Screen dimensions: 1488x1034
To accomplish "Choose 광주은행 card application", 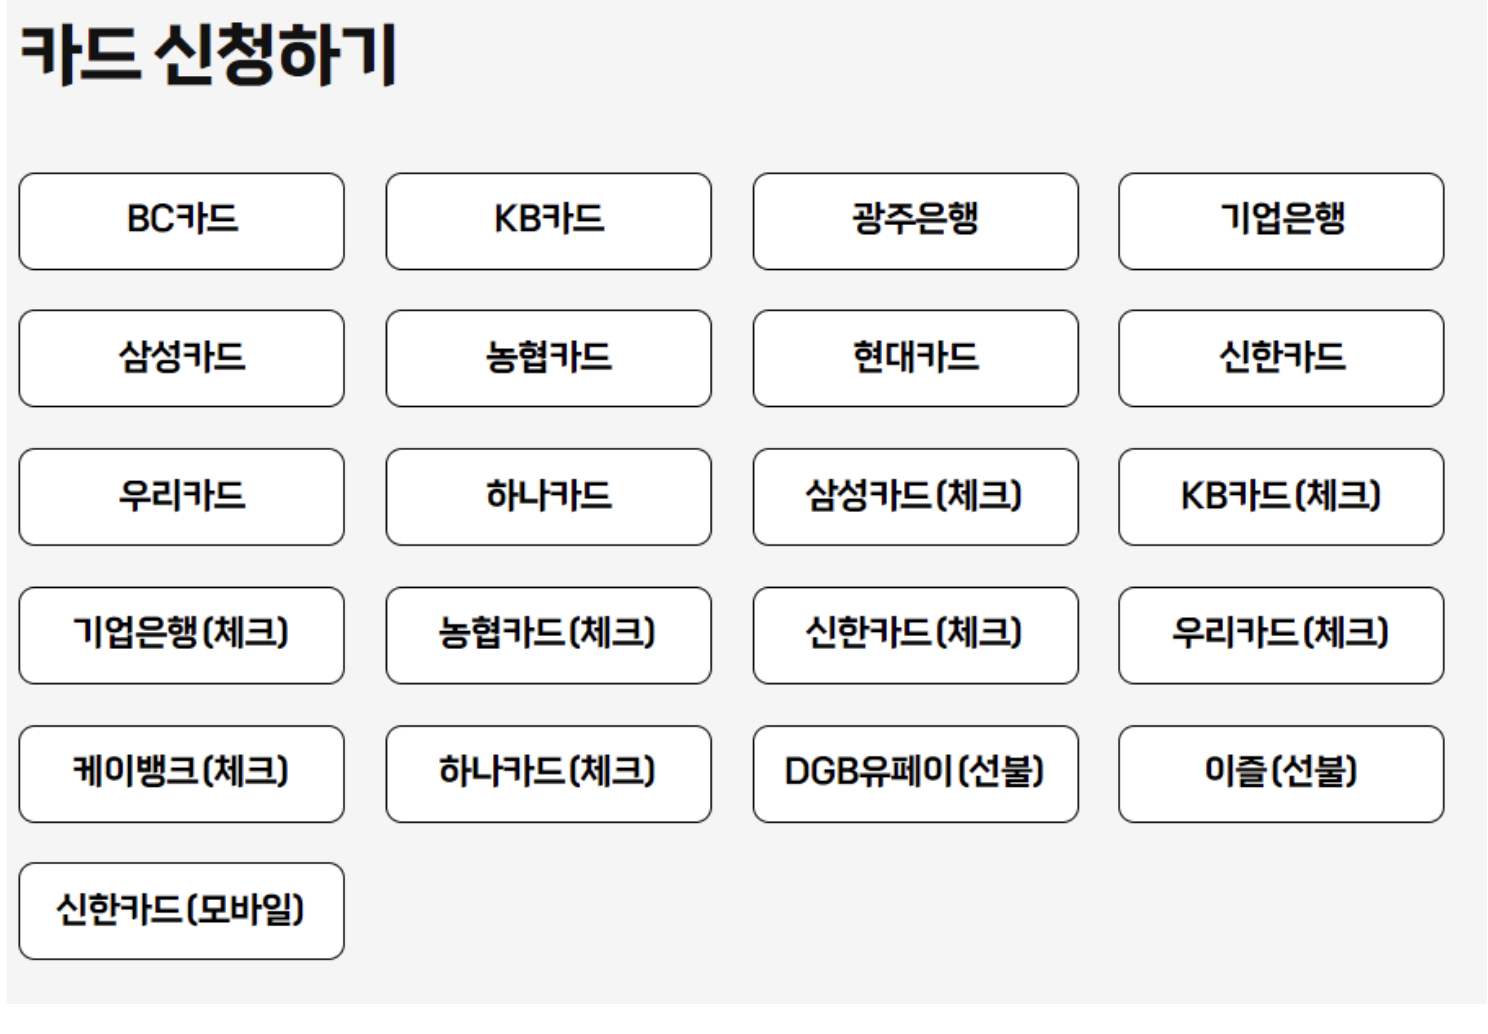I will (x=916, y=221).
